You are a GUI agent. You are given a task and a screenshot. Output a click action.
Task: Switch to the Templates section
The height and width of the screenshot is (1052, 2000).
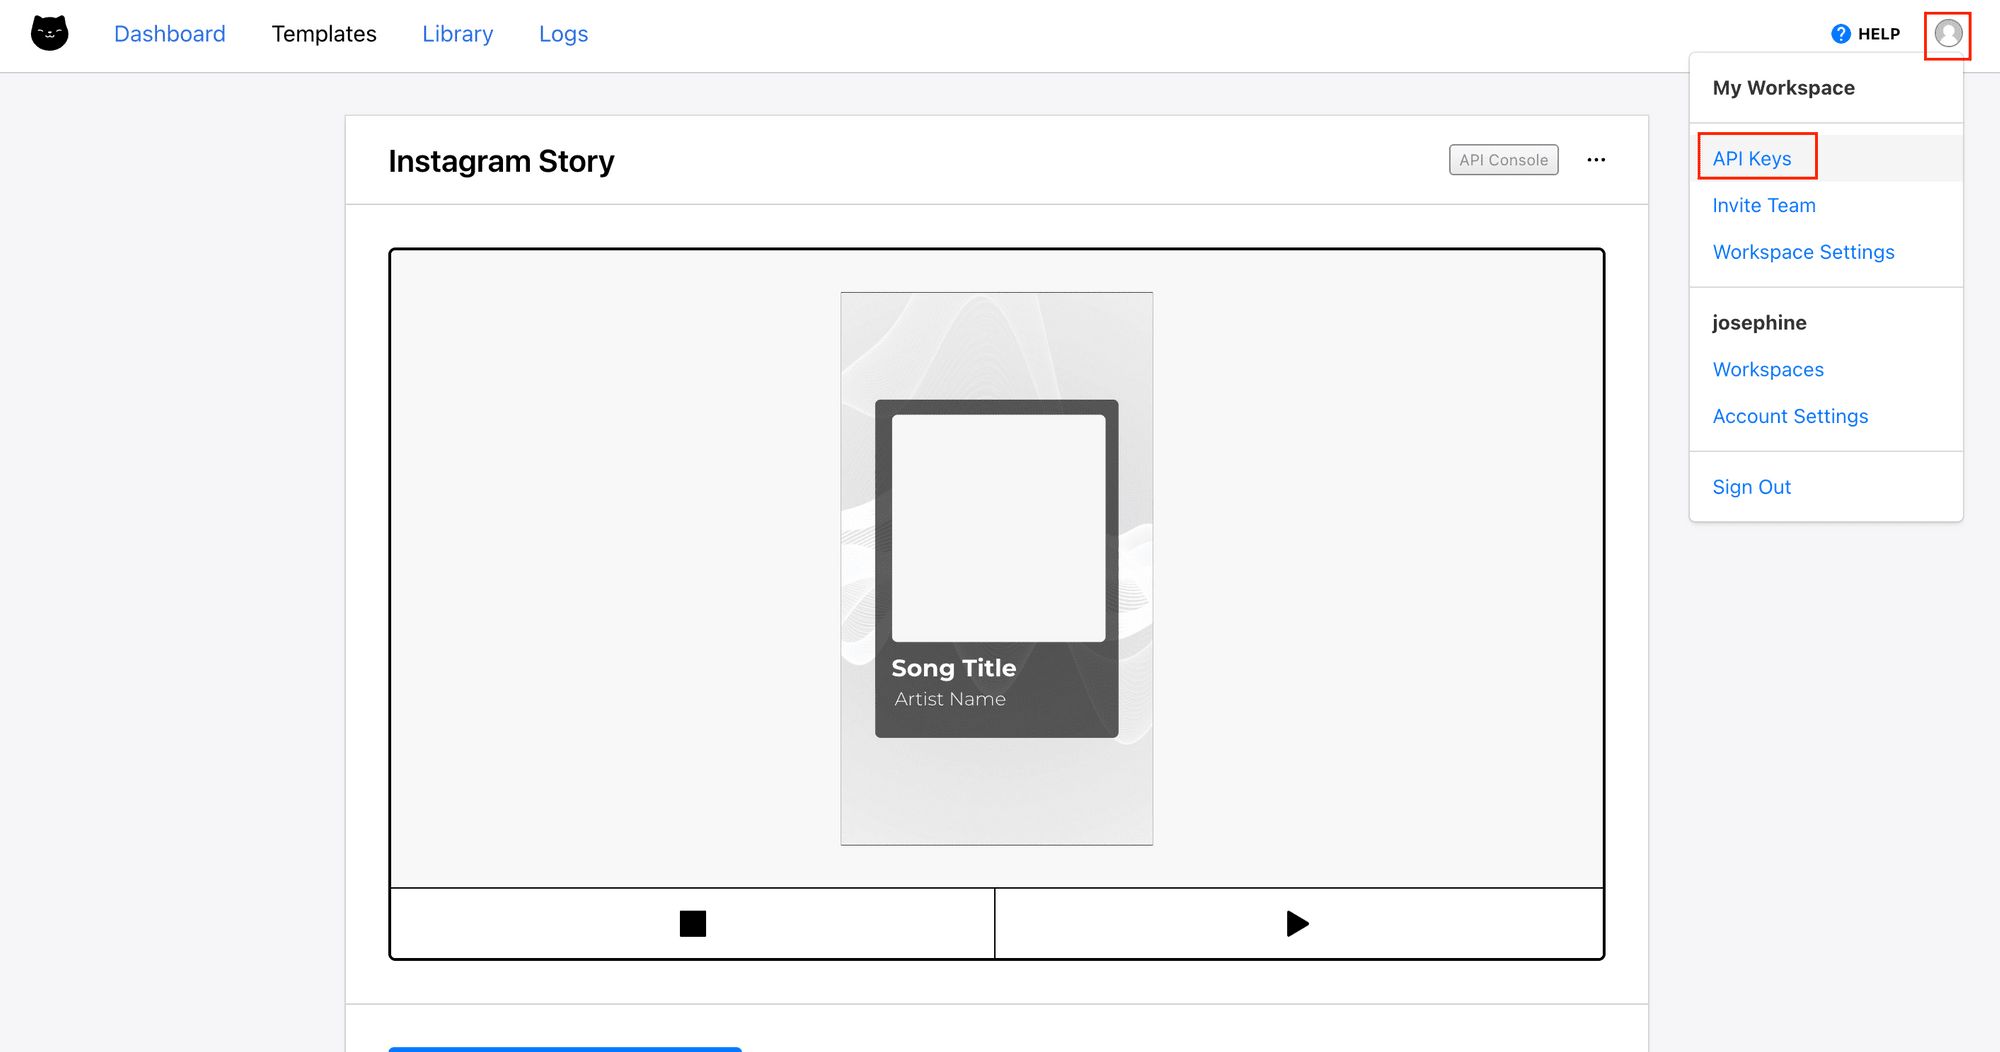tap(323, 33)
